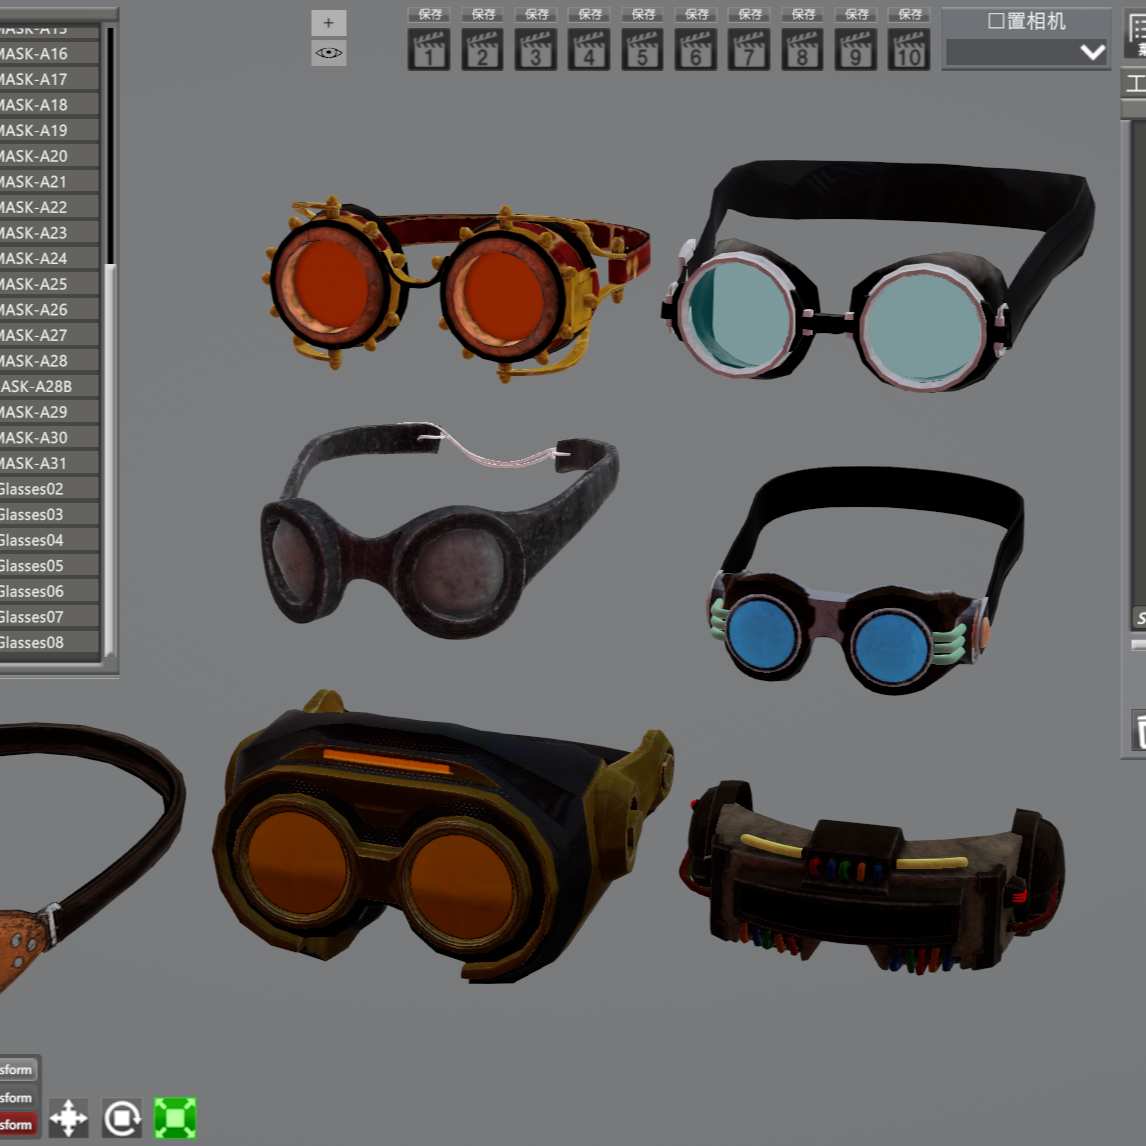Viewport: 1146px width, 1146px height.
Task: Load camera slot 2 clapperboard
Action: 482,50
